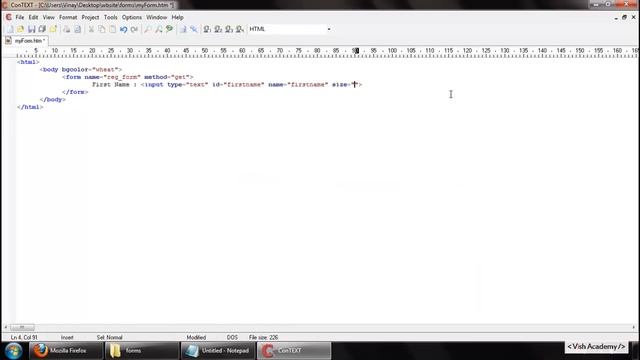Restore the inner document window button
Screen dimensions: 640x360
pos(624,18)
